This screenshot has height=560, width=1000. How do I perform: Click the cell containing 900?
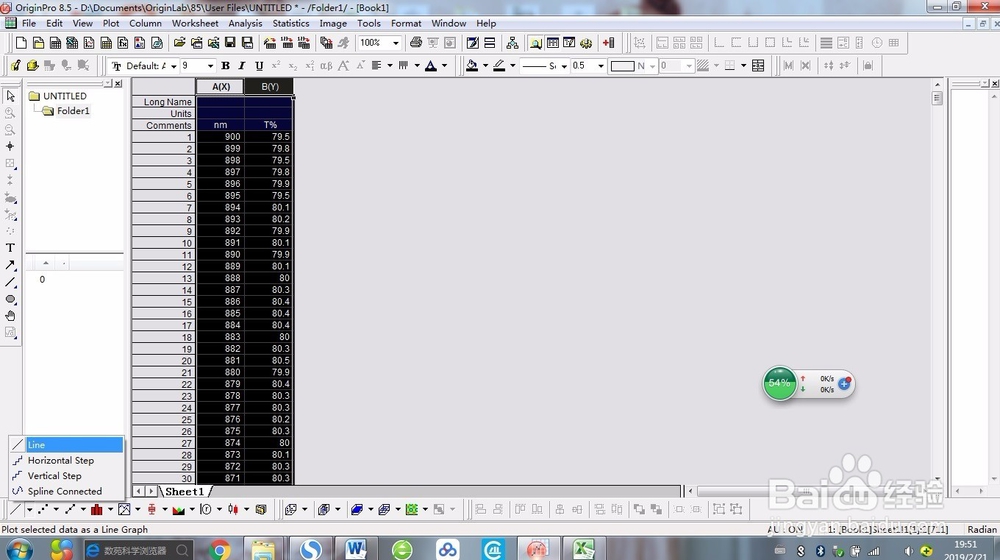click(x=220, y=136)
